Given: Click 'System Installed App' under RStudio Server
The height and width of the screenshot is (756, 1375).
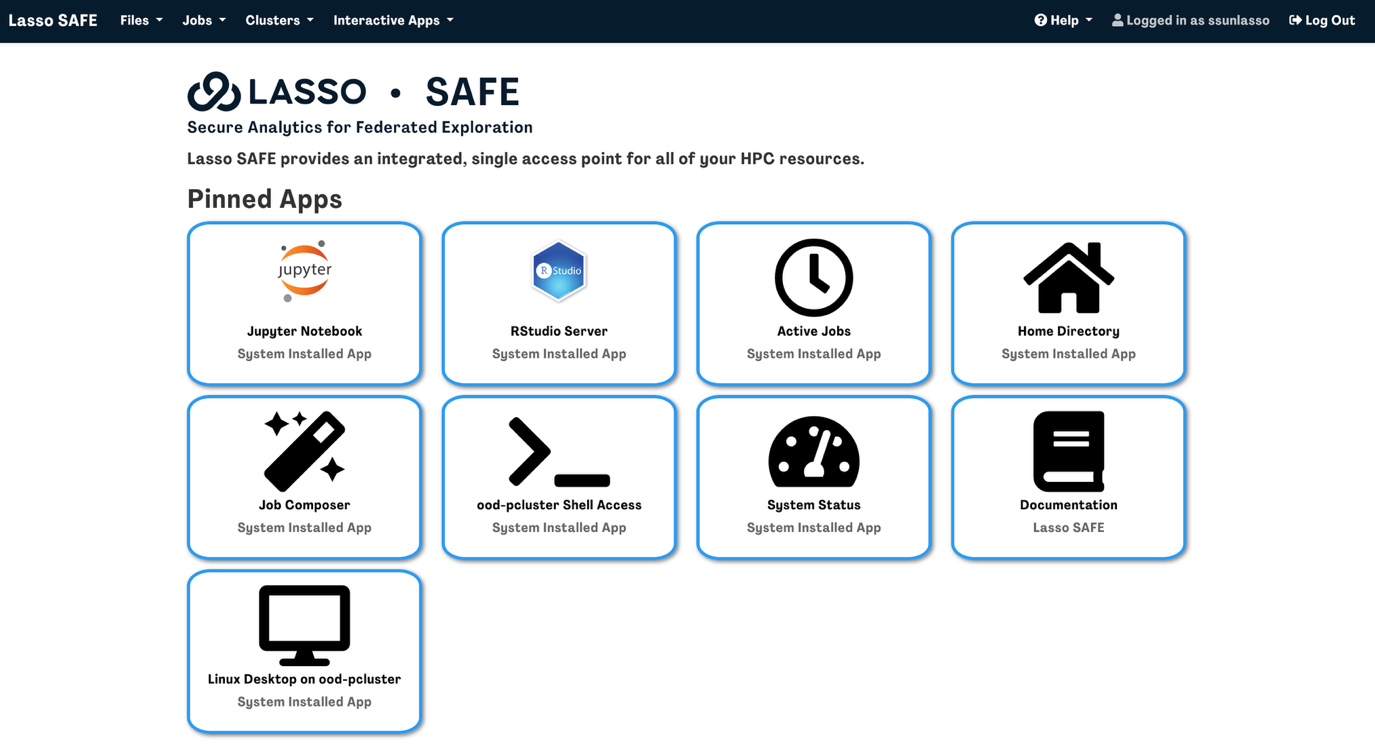Looking at the screenshot, I should 559,354.
